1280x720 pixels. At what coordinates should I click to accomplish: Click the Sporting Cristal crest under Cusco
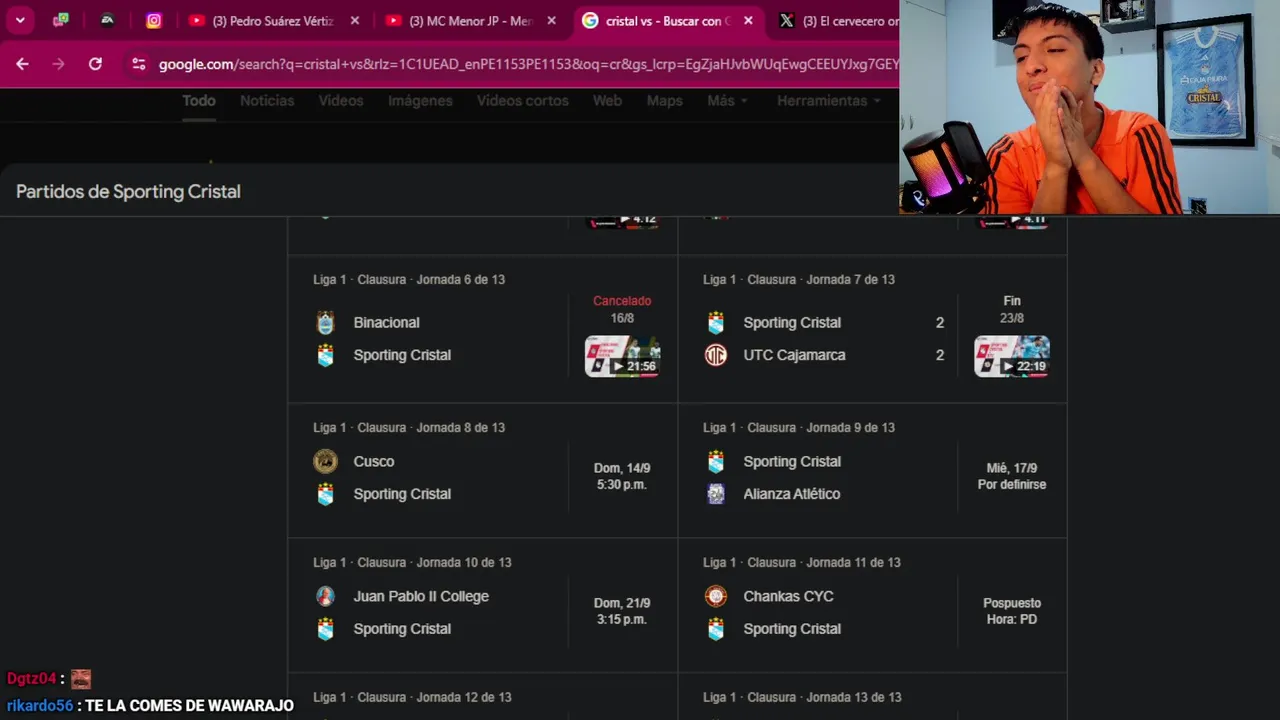pos(325,494)
